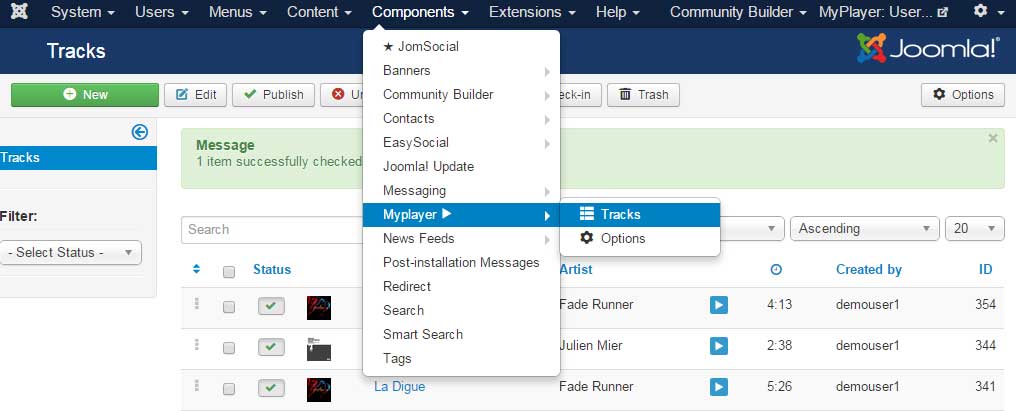Dismiss the message with the close X
Screen dimensions: 1016x411
(x=993, y=138)
